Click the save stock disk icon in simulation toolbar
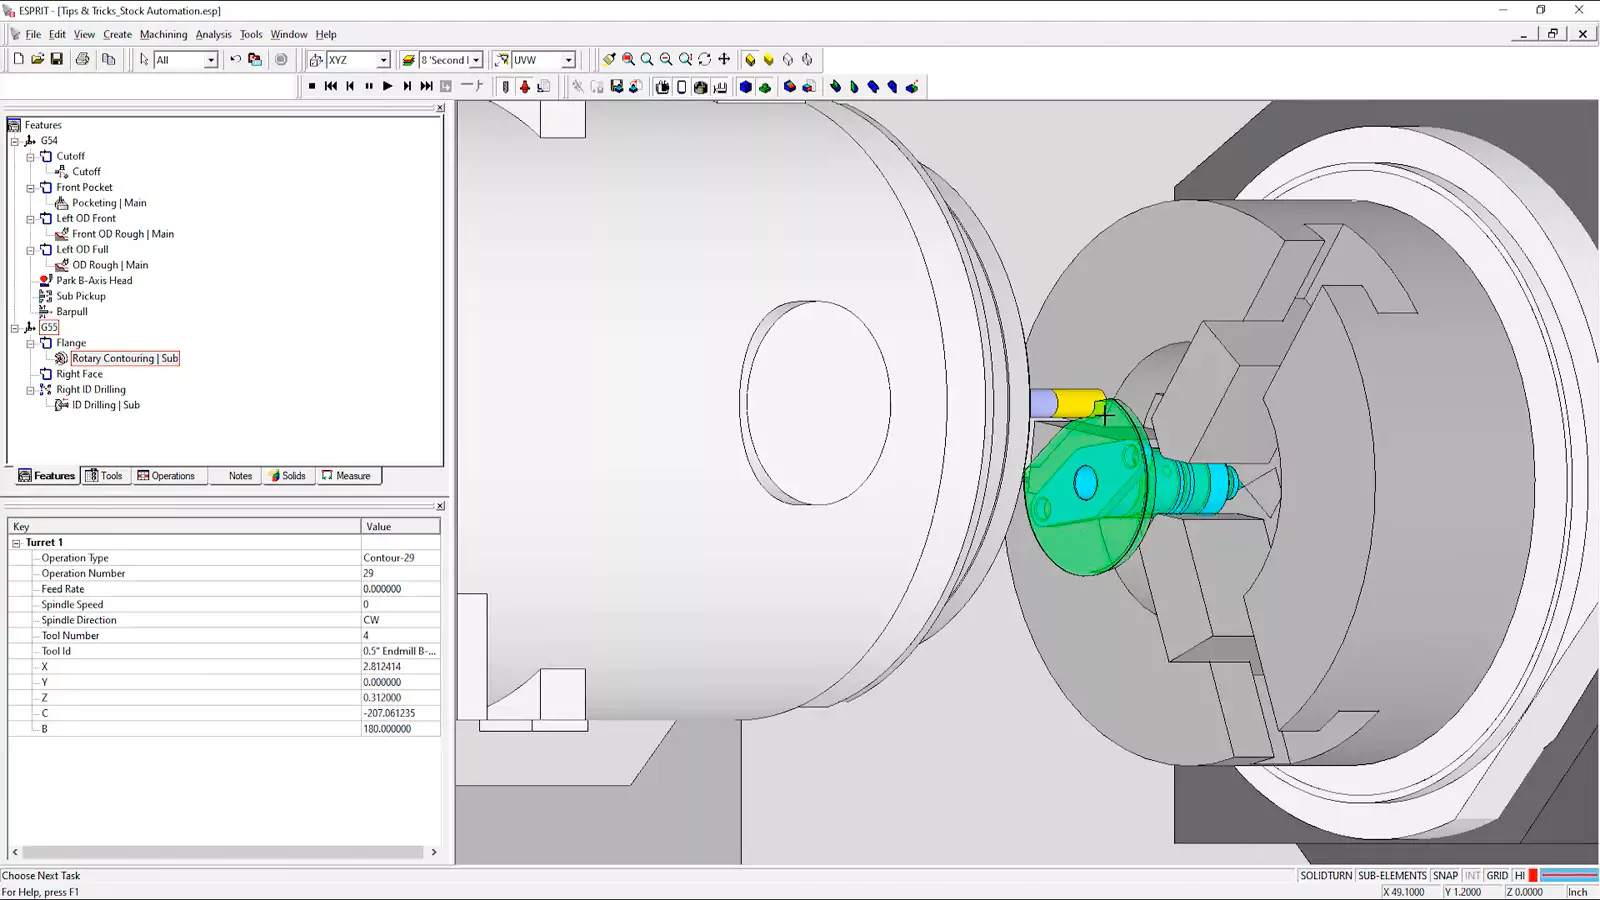Screen dimensions: 1600x900 tap(617, 87)
